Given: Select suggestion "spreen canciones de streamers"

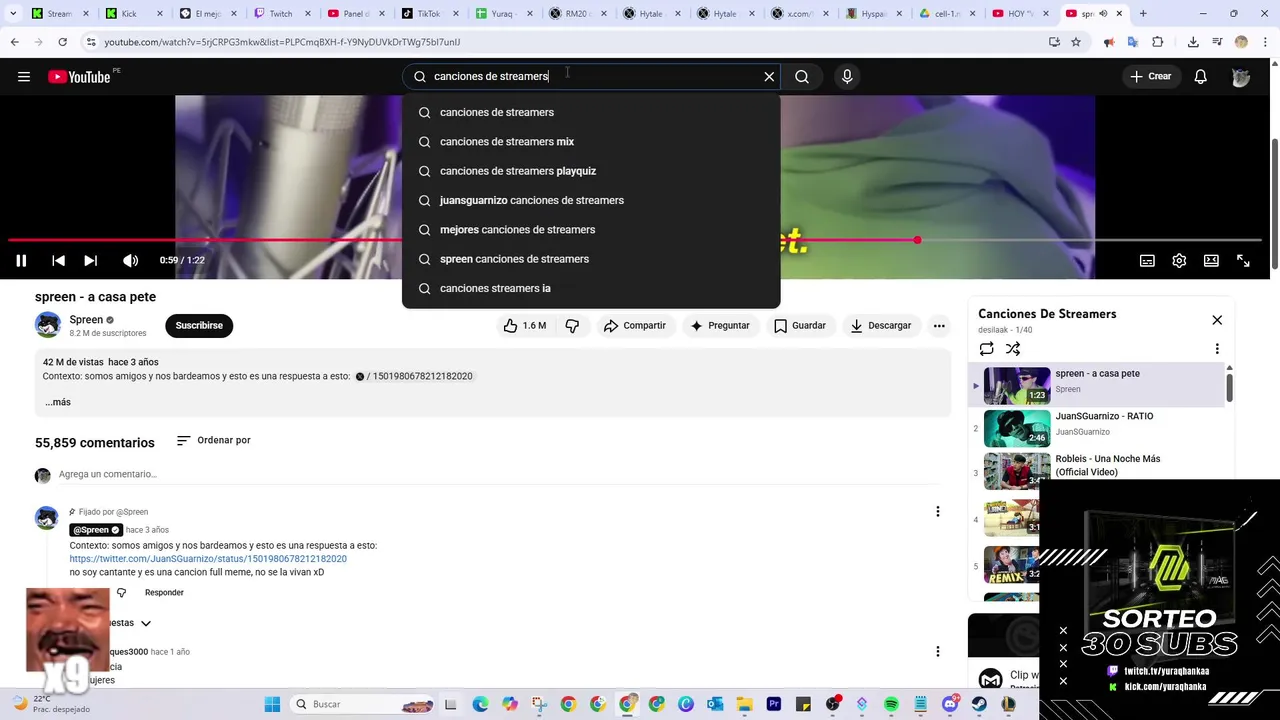Looking at the screenshot, I should 591,259.
